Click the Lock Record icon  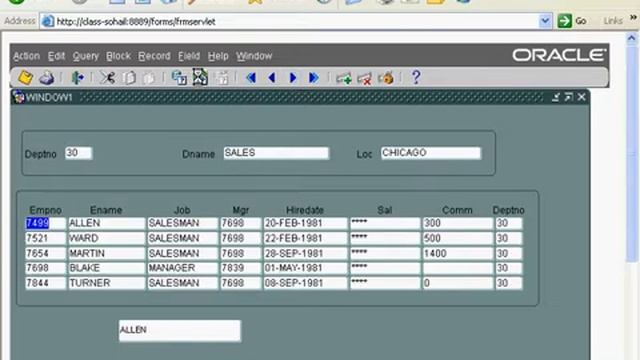386,78
